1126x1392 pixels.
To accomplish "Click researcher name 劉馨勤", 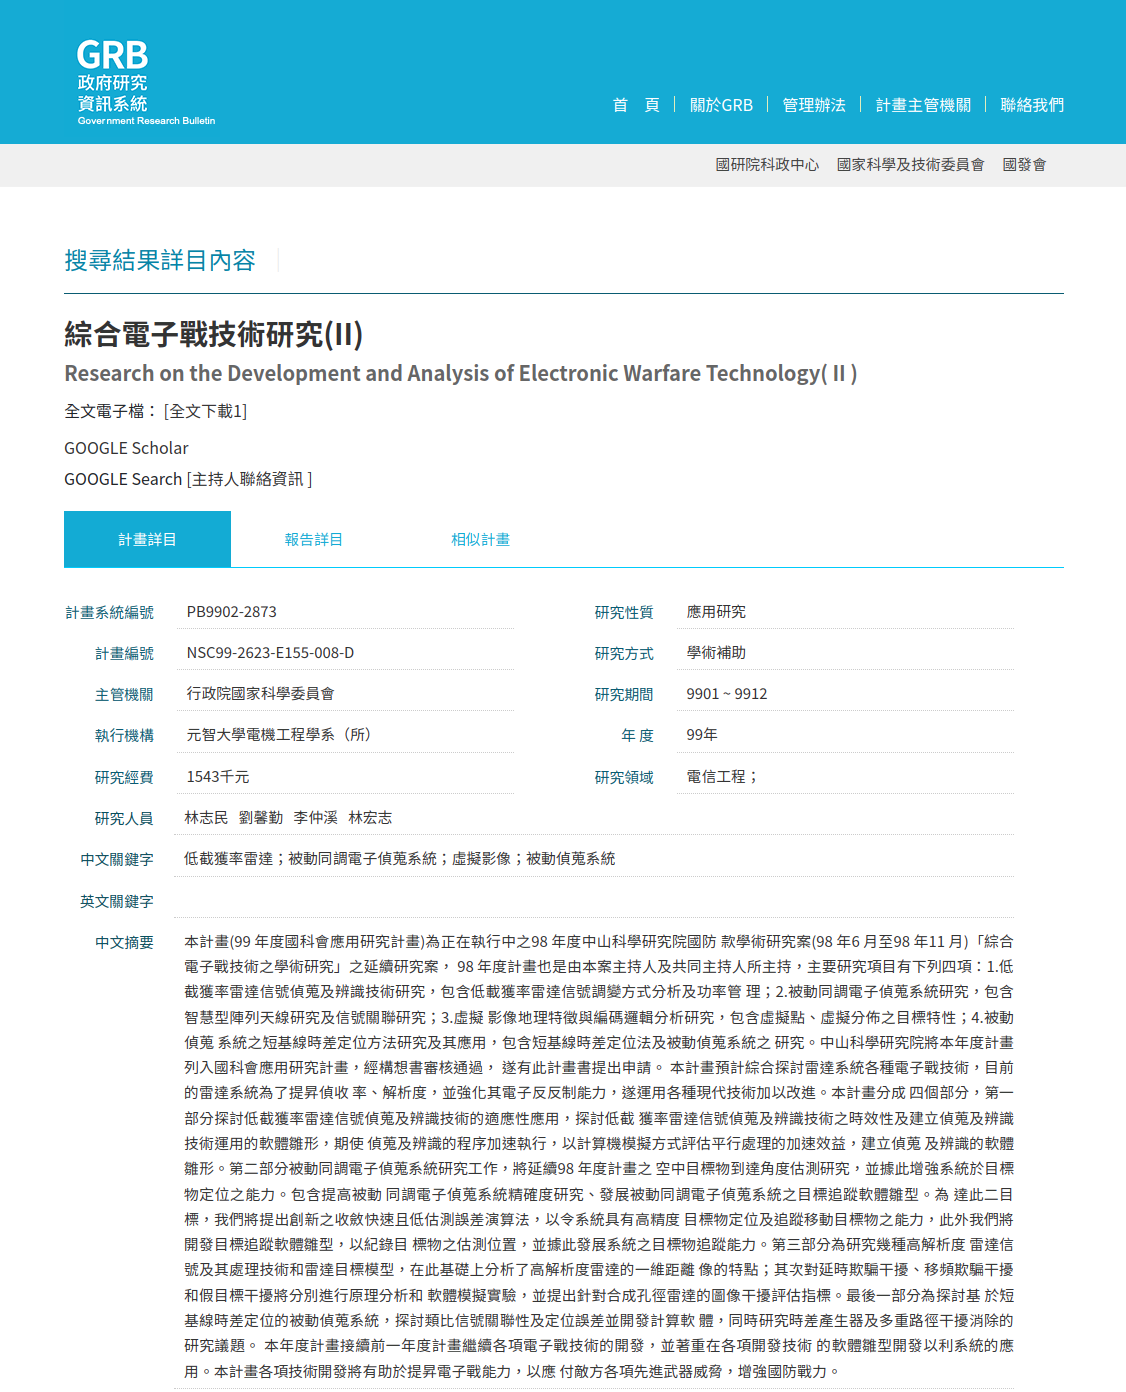I will 261,818.
